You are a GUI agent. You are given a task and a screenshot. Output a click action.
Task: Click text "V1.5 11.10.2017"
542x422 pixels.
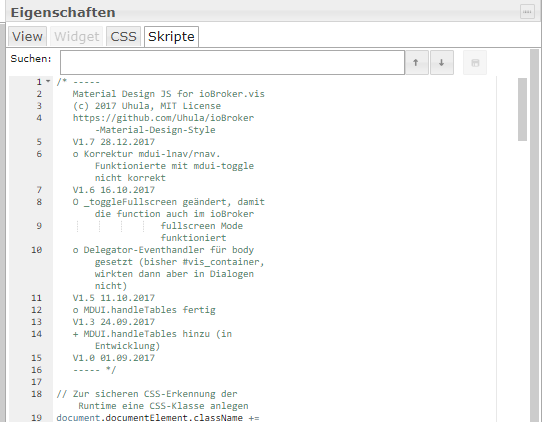point(113,298)
